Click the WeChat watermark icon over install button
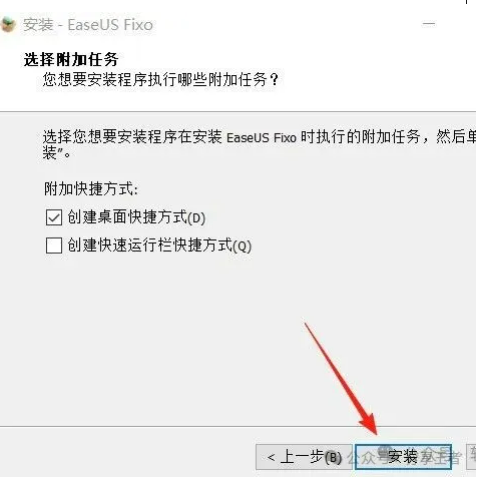The height and width of the screenshot is (480, 486). coord(386,451)
